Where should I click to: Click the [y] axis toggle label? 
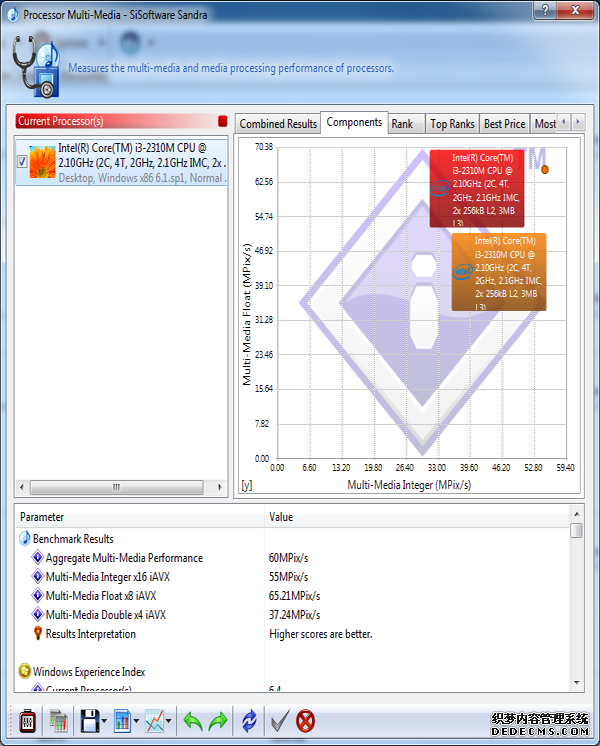click(x=246, y=485)
